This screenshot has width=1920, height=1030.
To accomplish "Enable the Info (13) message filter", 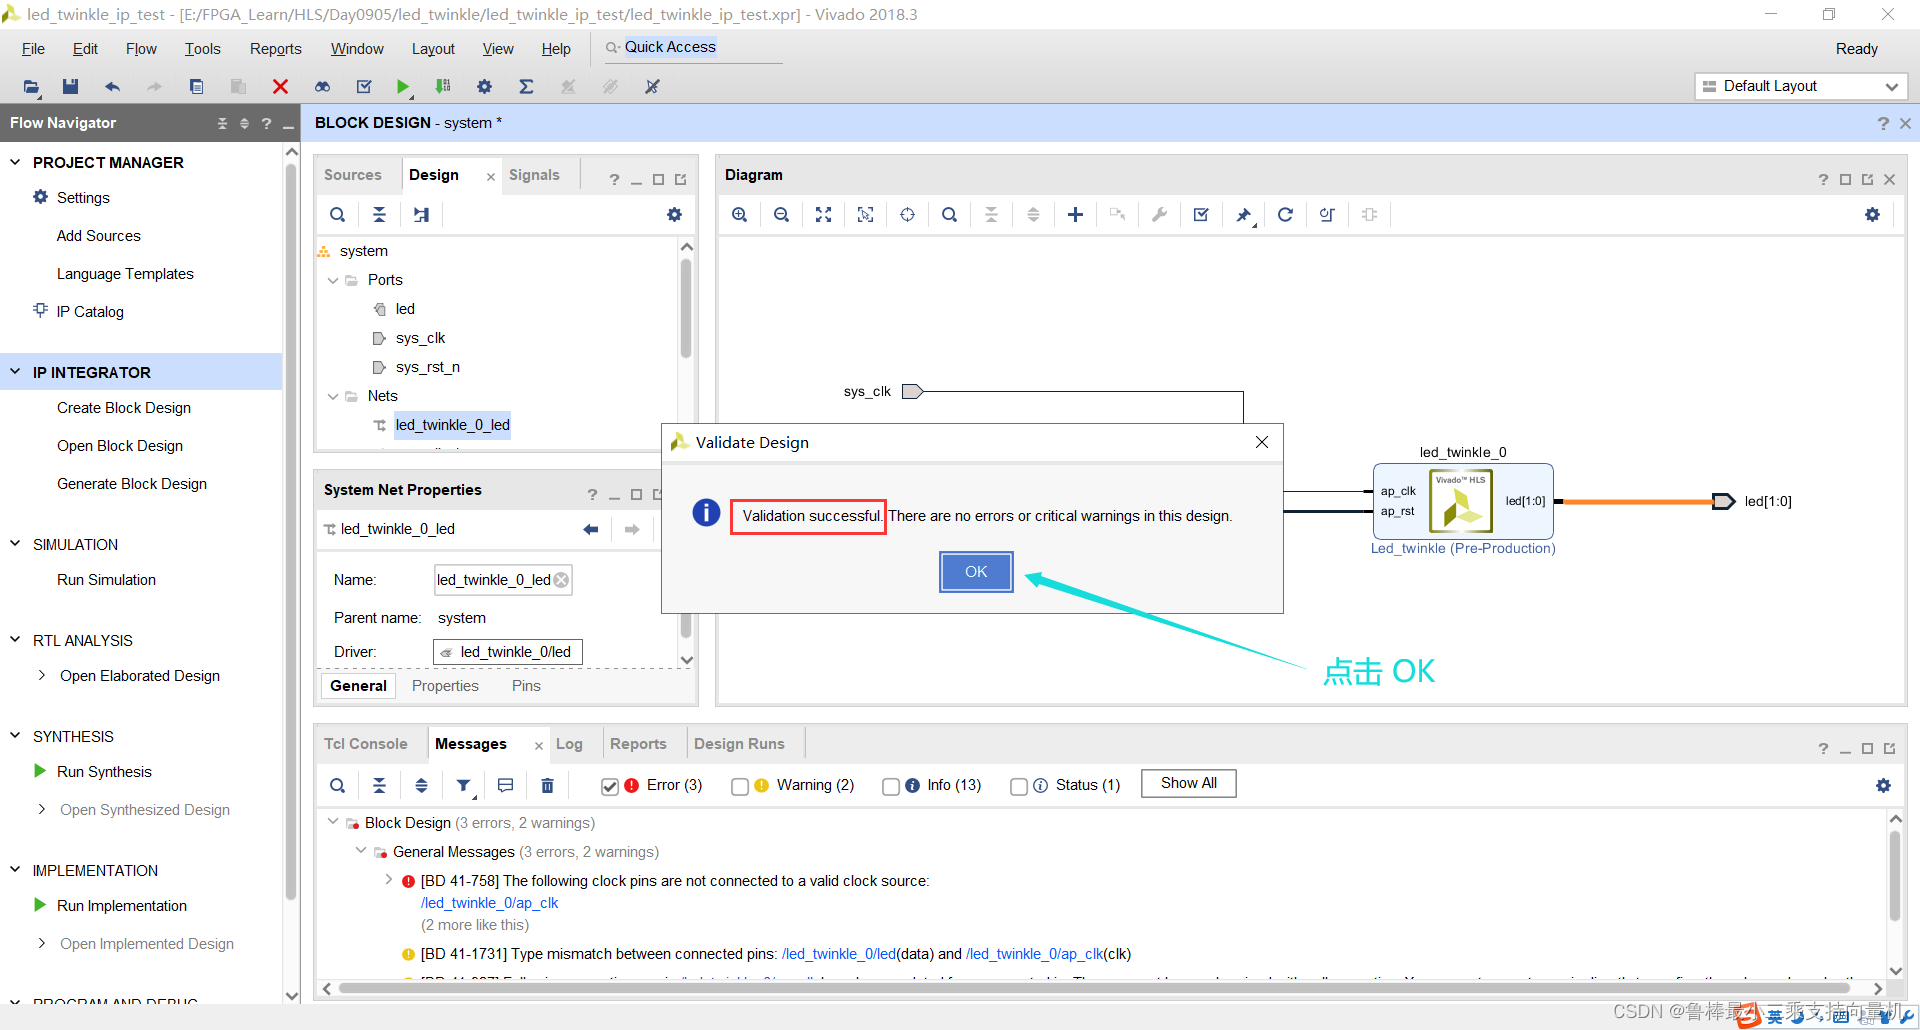I will pos(890,787).
